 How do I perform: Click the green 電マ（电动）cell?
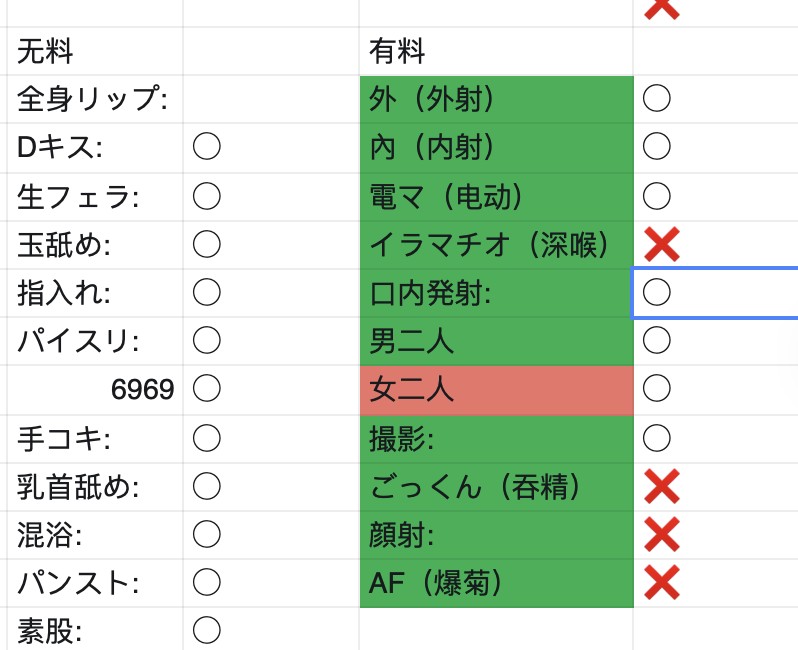[x=496, y=197]
